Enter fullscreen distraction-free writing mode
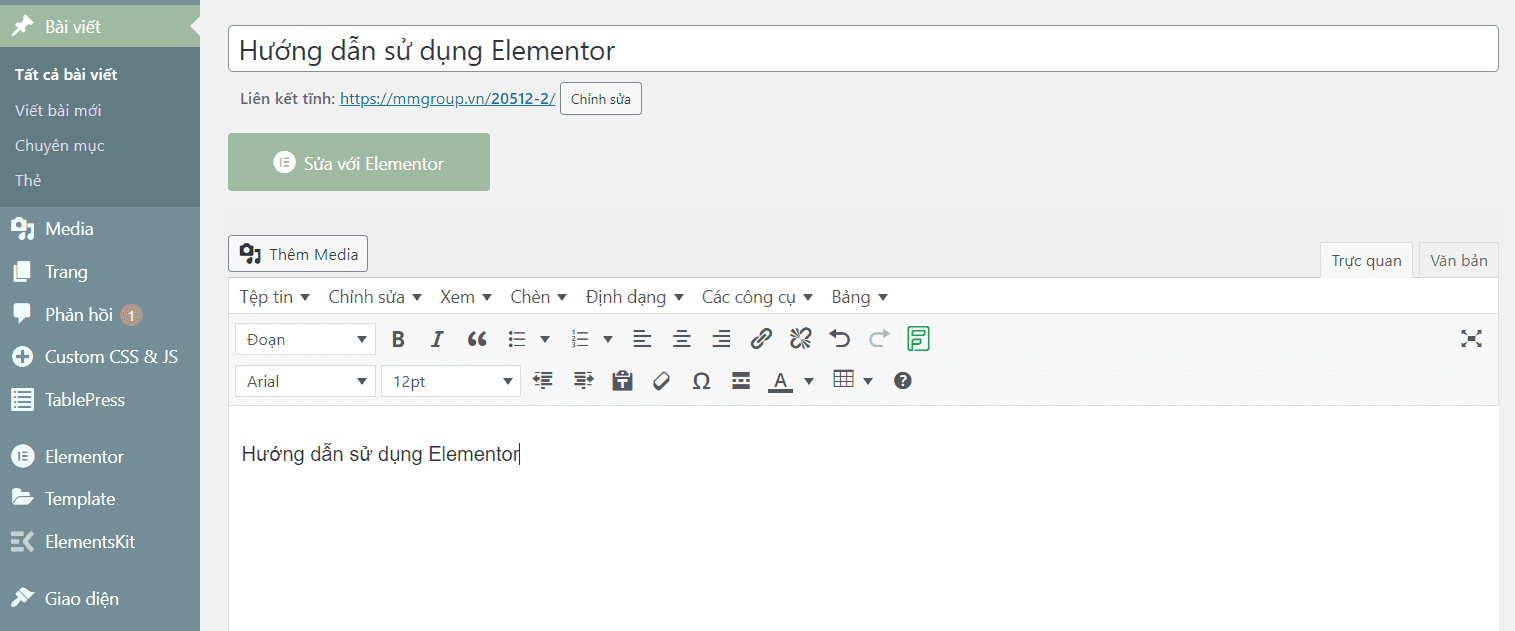The width and height of the screenshot is (1515, 631). tap(1470, 339)
